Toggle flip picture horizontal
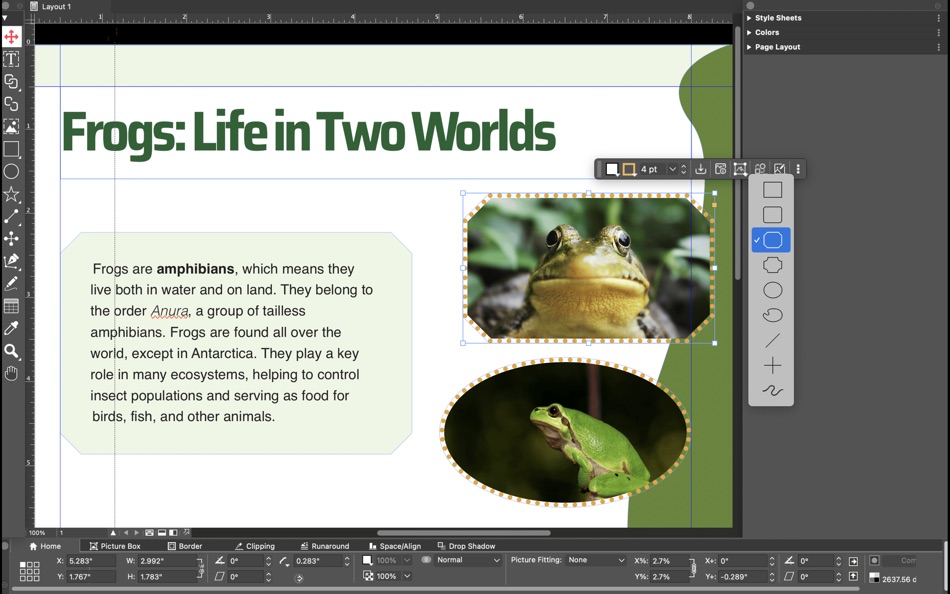This screenshot has height=594, width=950. [x=853, y=561]
